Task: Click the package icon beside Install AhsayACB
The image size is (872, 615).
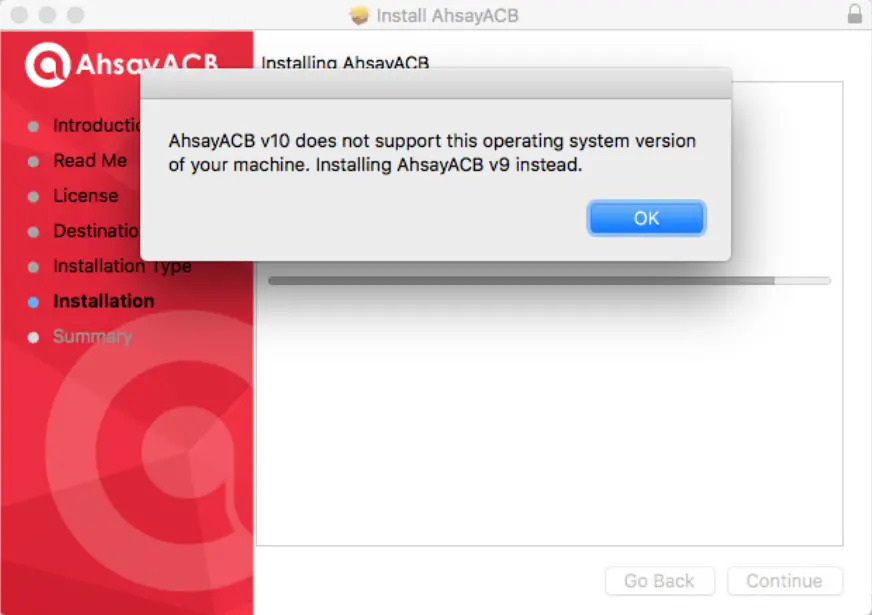Action: tap(359, 15)
